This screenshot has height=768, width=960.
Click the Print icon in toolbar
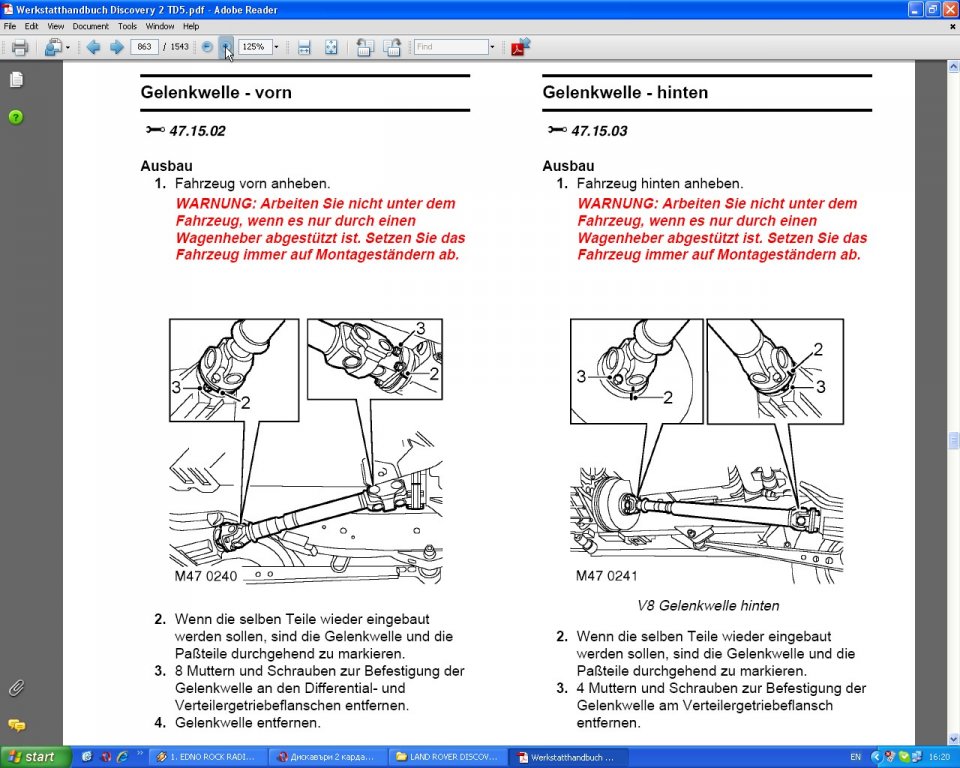coord(20,47)
